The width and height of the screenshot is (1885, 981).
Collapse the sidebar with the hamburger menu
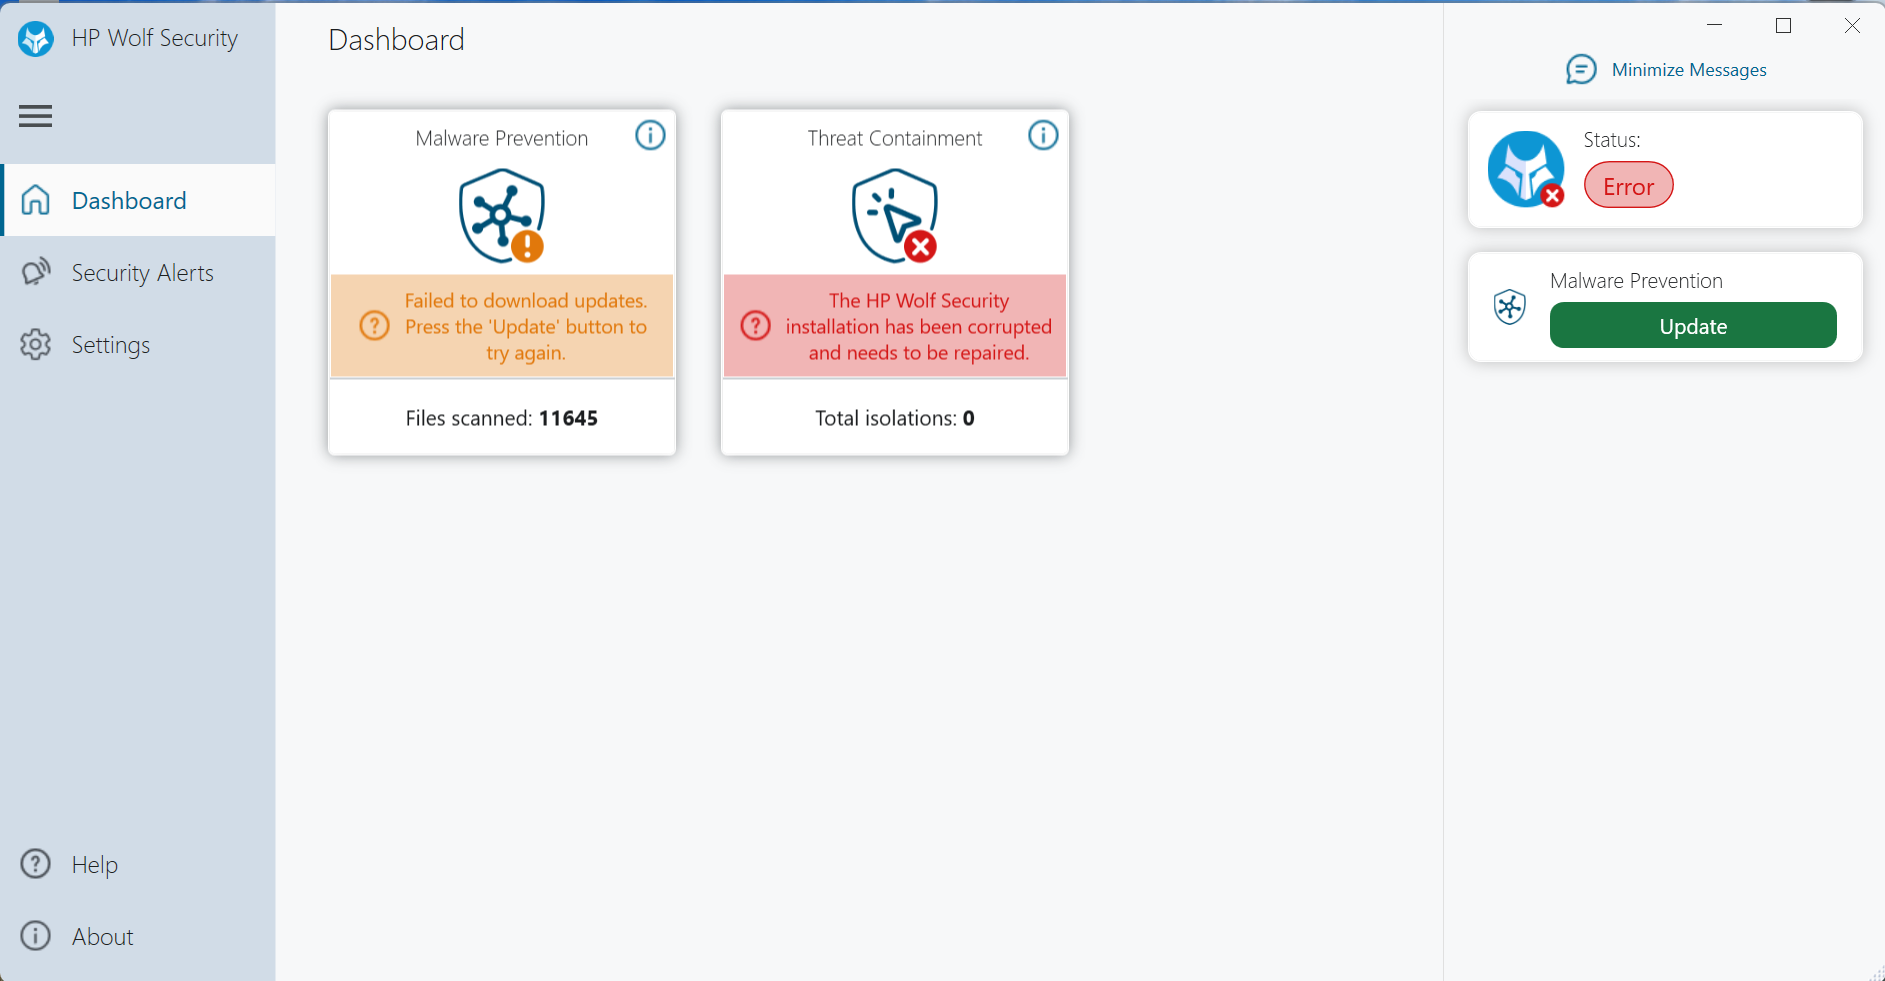coord(35,116)
